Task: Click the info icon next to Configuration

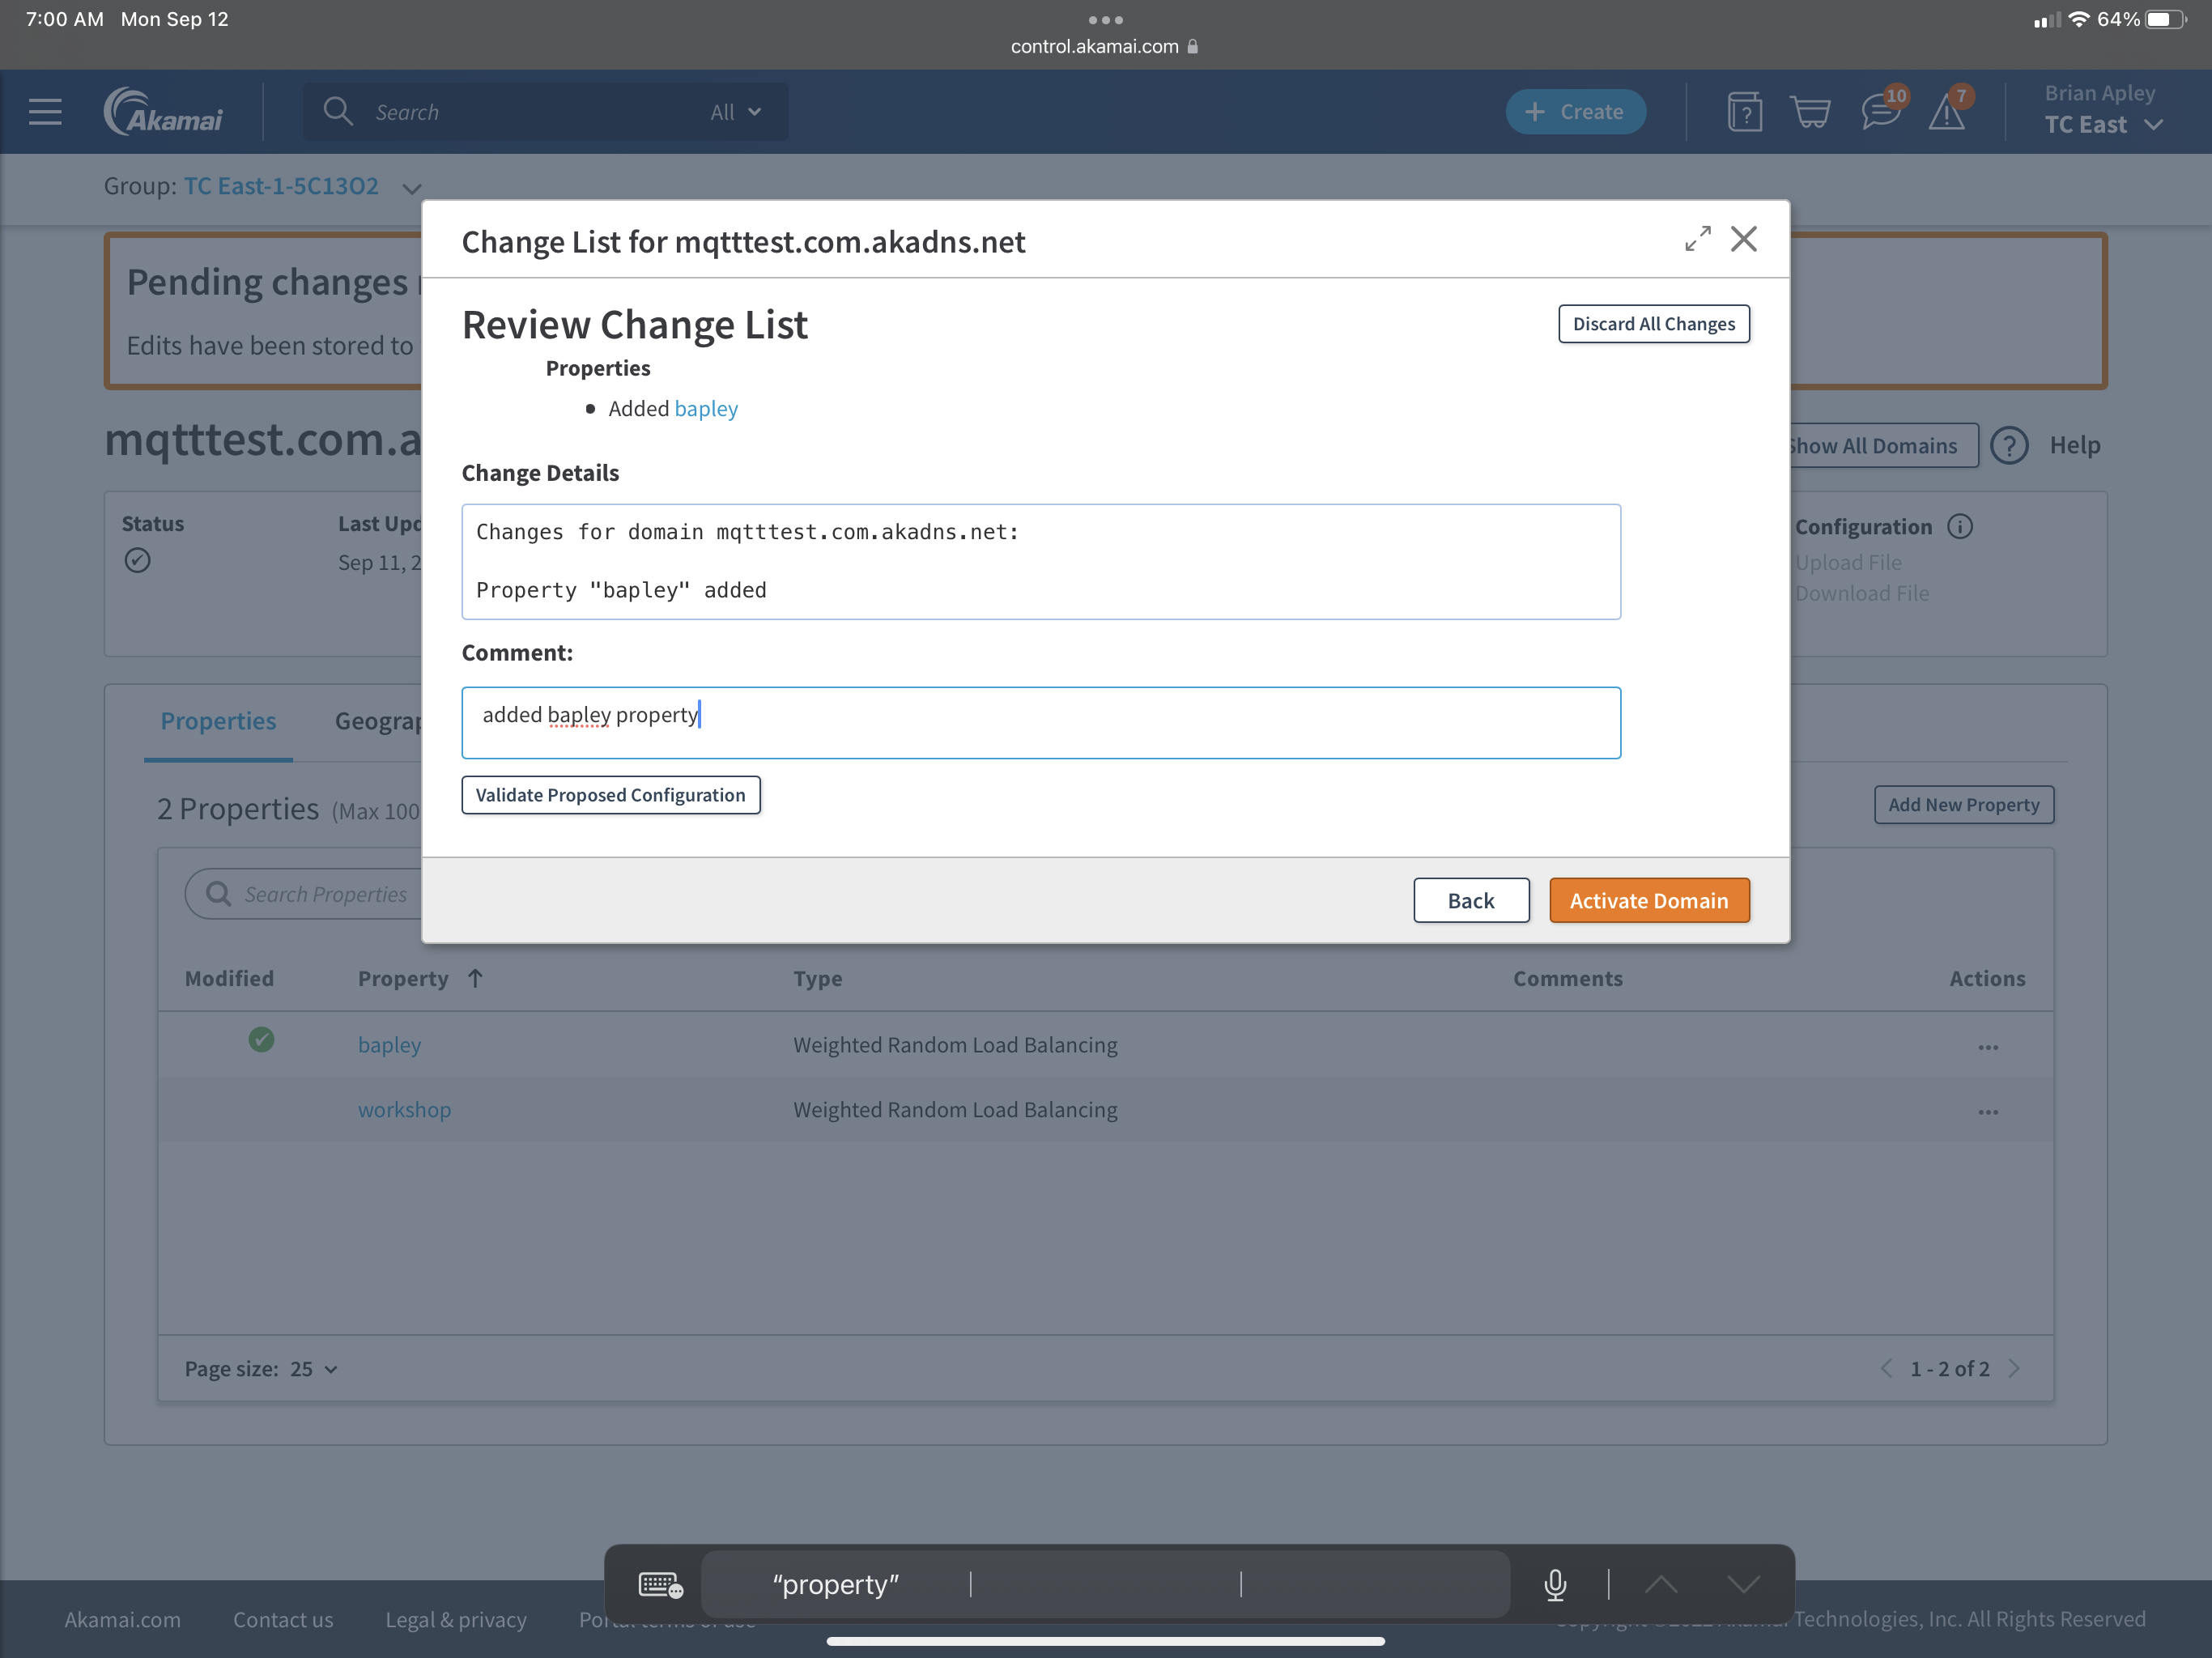Action: pyautogui.click(x=1962, y=526)
